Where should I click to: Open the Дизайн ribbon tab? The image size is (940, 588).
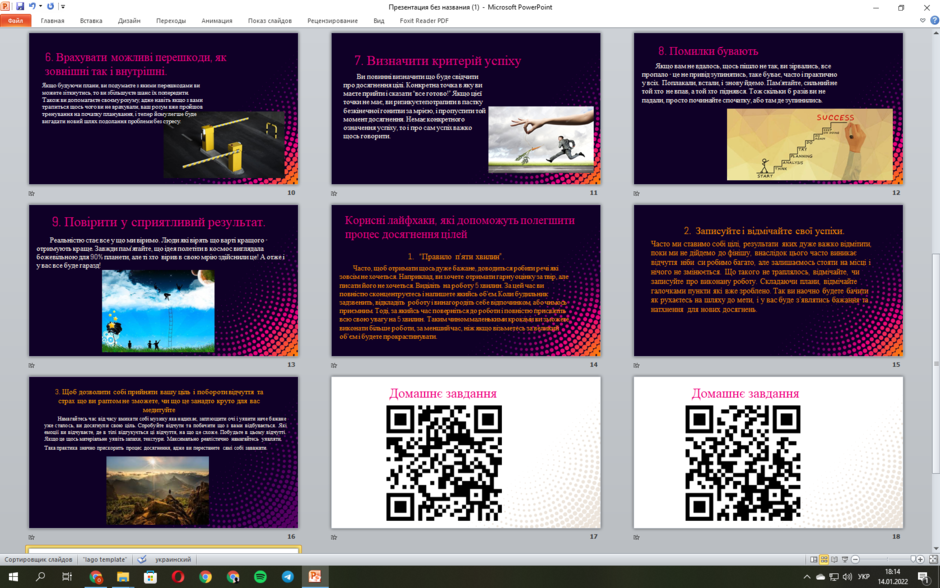129,20
